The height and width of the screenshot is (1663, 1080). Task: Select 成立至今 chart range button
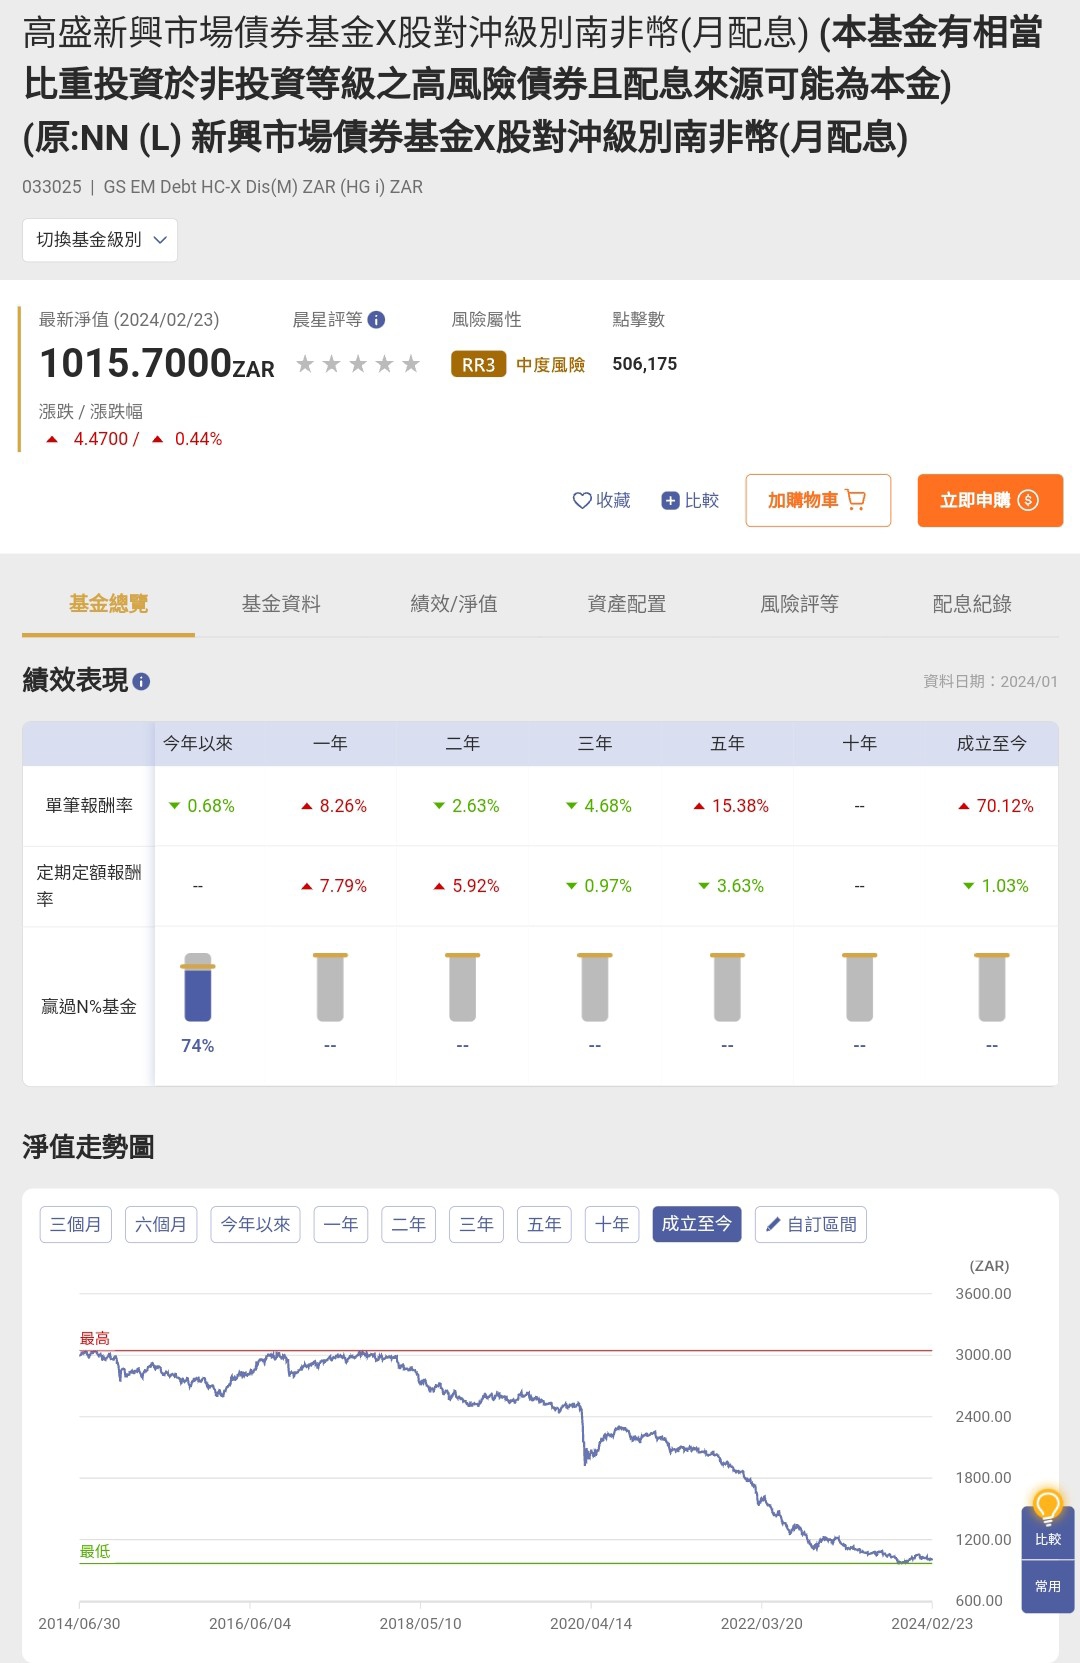pos(697,1224)
